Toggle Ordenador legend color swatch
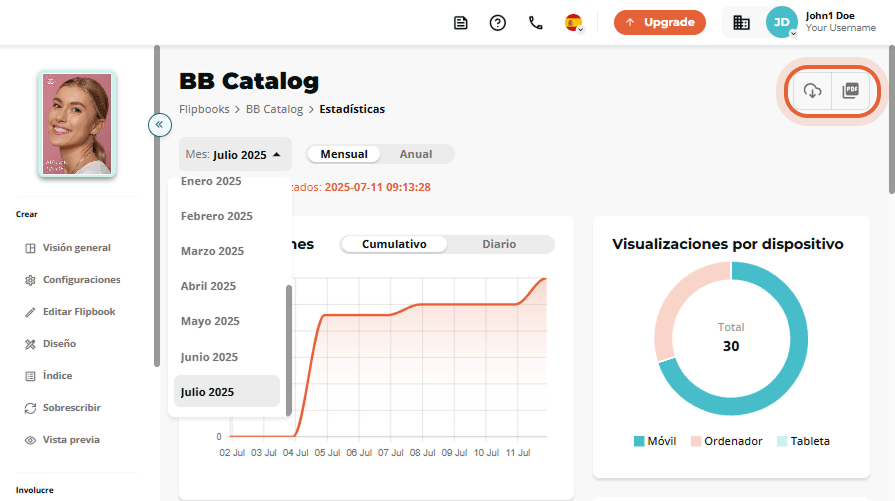Viewport: 895px width, 501px height. (x=696, y=441)
